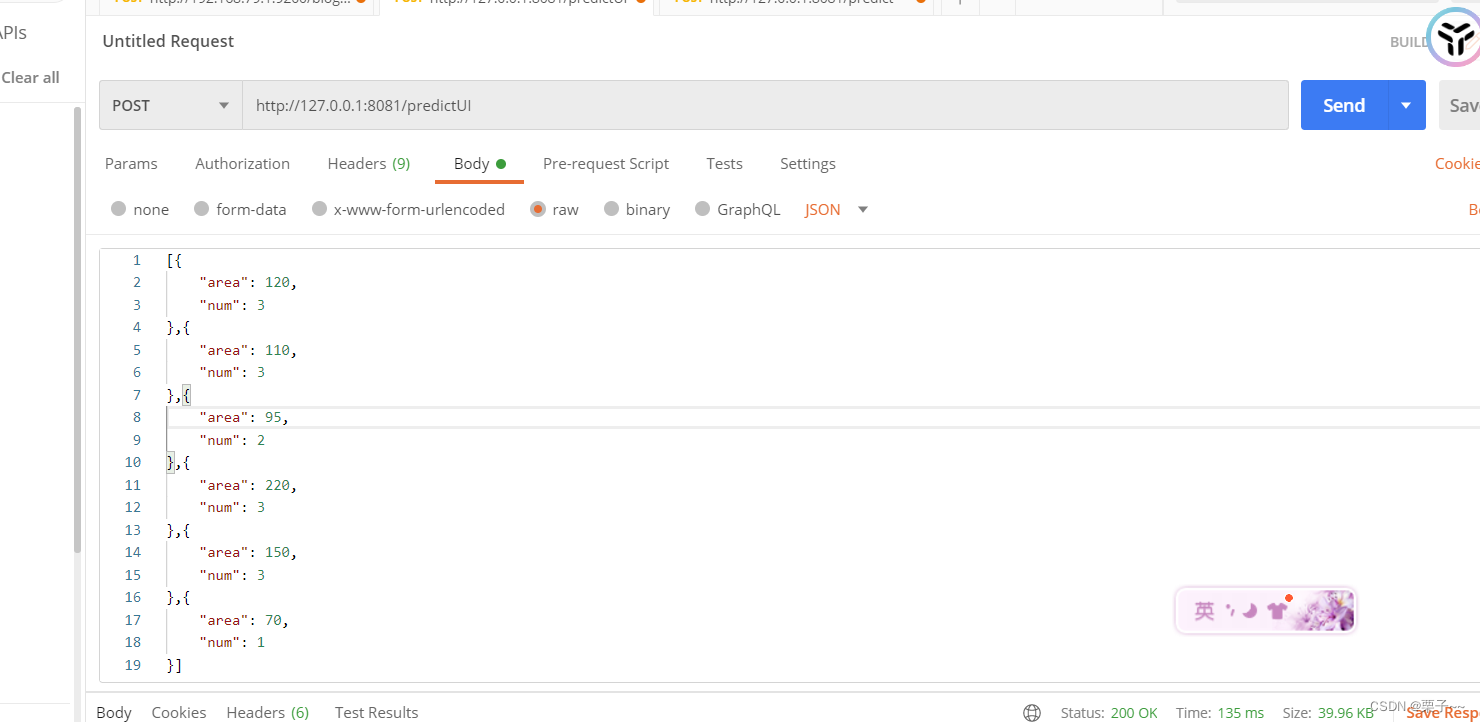
Task: Expand the Send button dropdown arrow
Action: 1406,105
